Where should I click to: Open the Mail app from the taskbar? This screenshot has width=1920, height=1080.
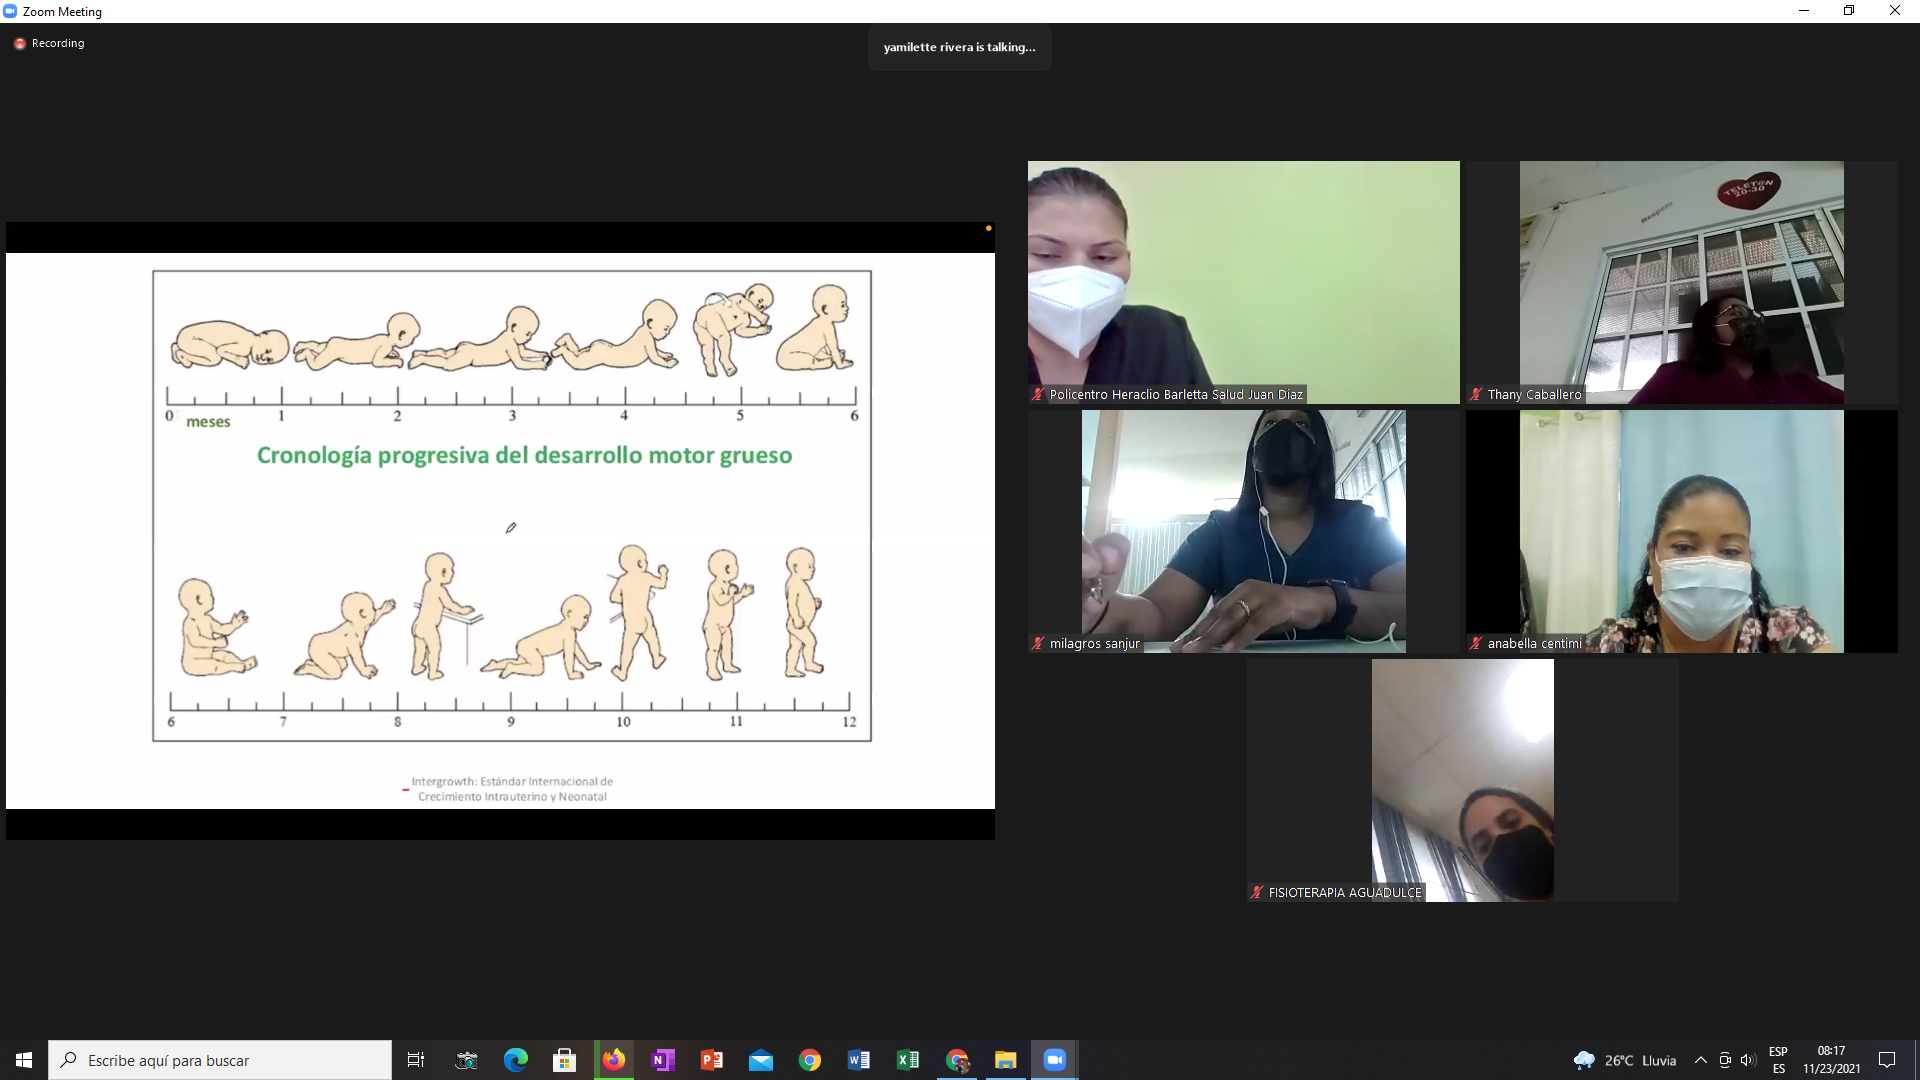click(760, 1060)
